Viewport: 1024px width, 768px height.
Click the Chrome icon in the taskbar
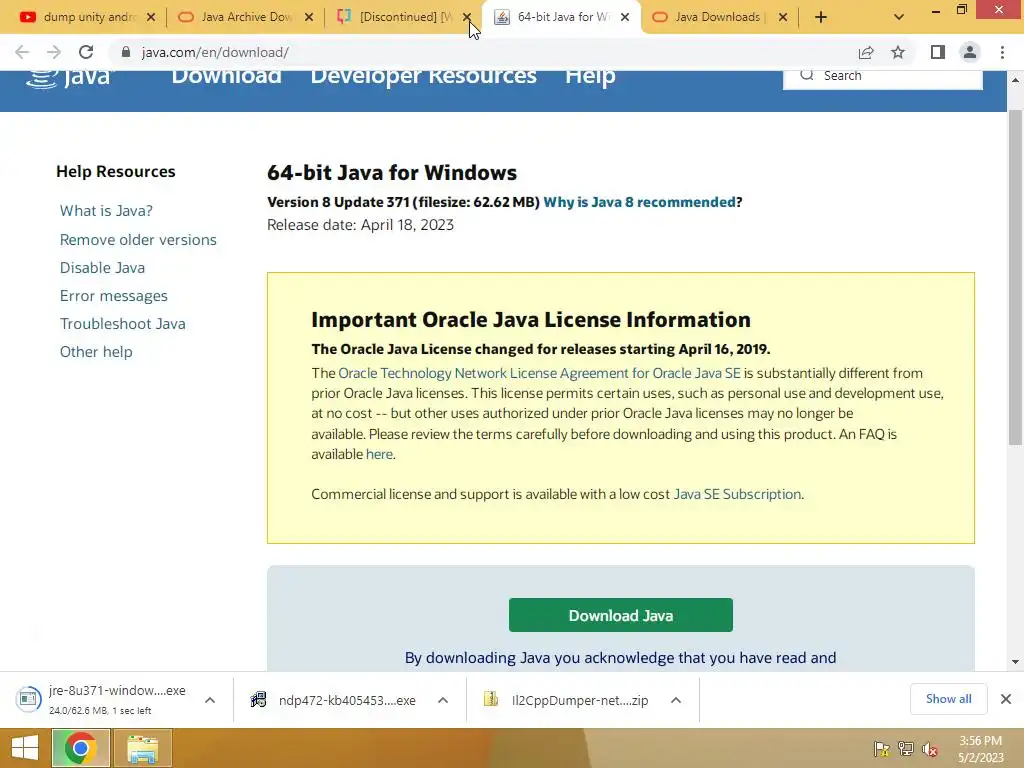pos(81,748)
